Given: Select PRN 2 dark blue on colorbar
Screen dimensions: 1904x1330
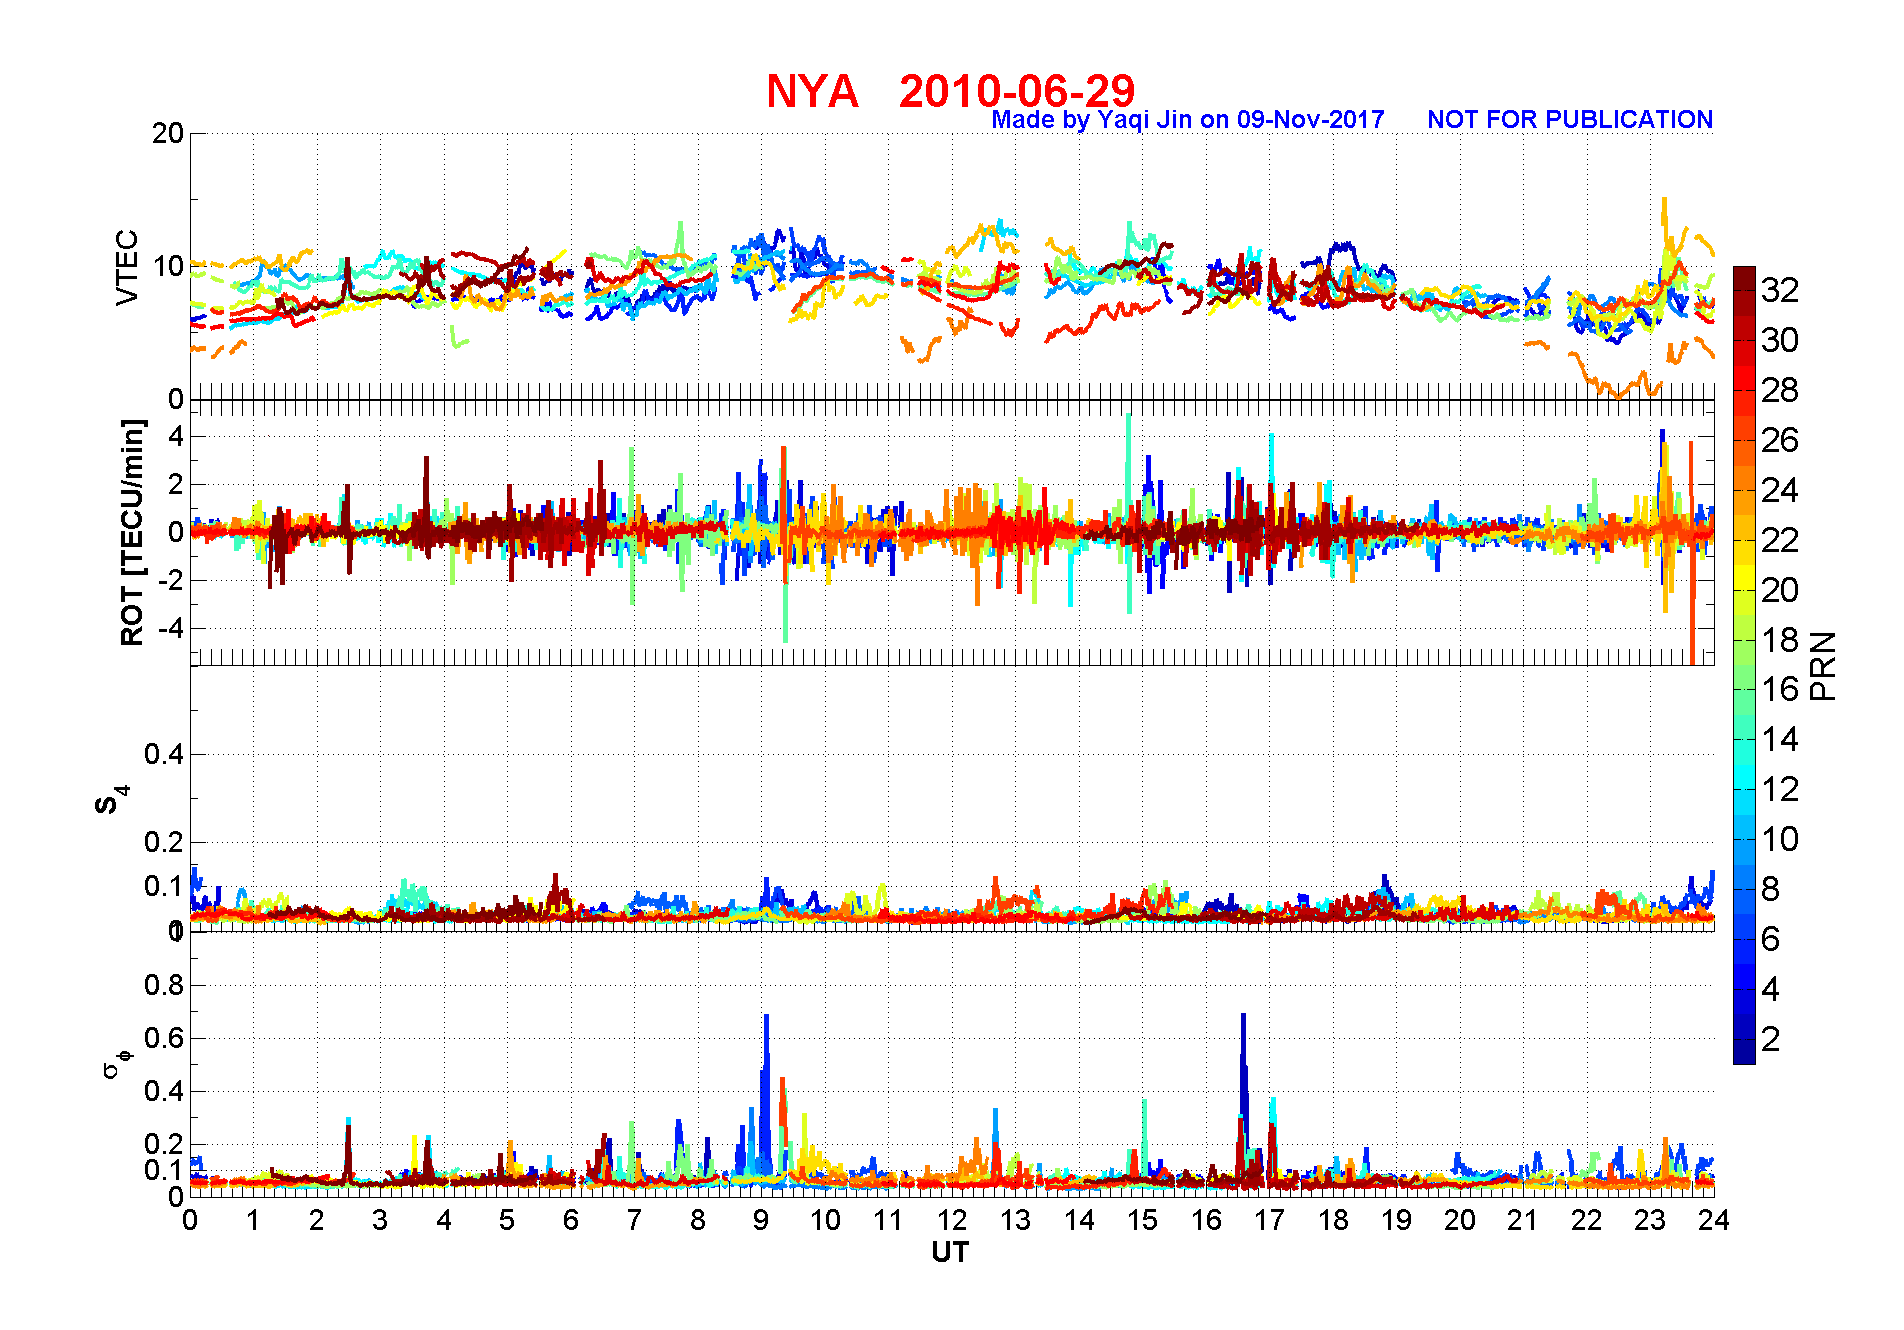Looking at the screenshot, I should click(x=1744, y=1039).
